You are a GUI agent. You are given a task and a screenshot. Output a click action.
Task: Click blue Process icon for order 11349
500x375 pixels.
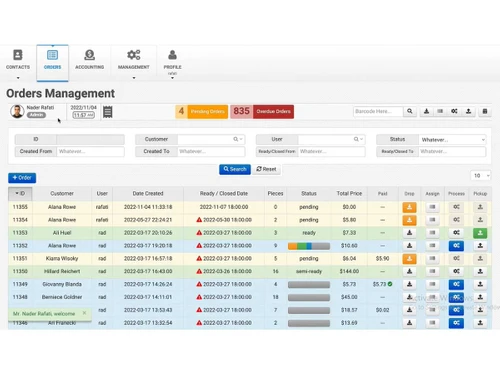pos(456,284)
